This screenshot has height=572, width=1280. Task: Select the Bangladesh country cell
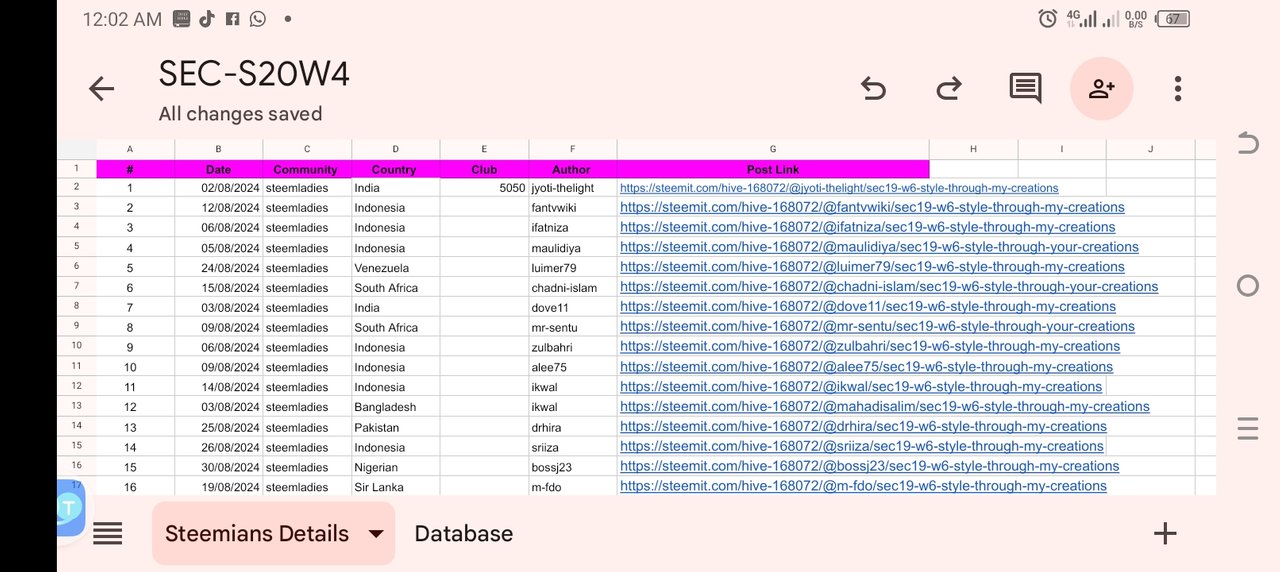(x=396, y=407)
